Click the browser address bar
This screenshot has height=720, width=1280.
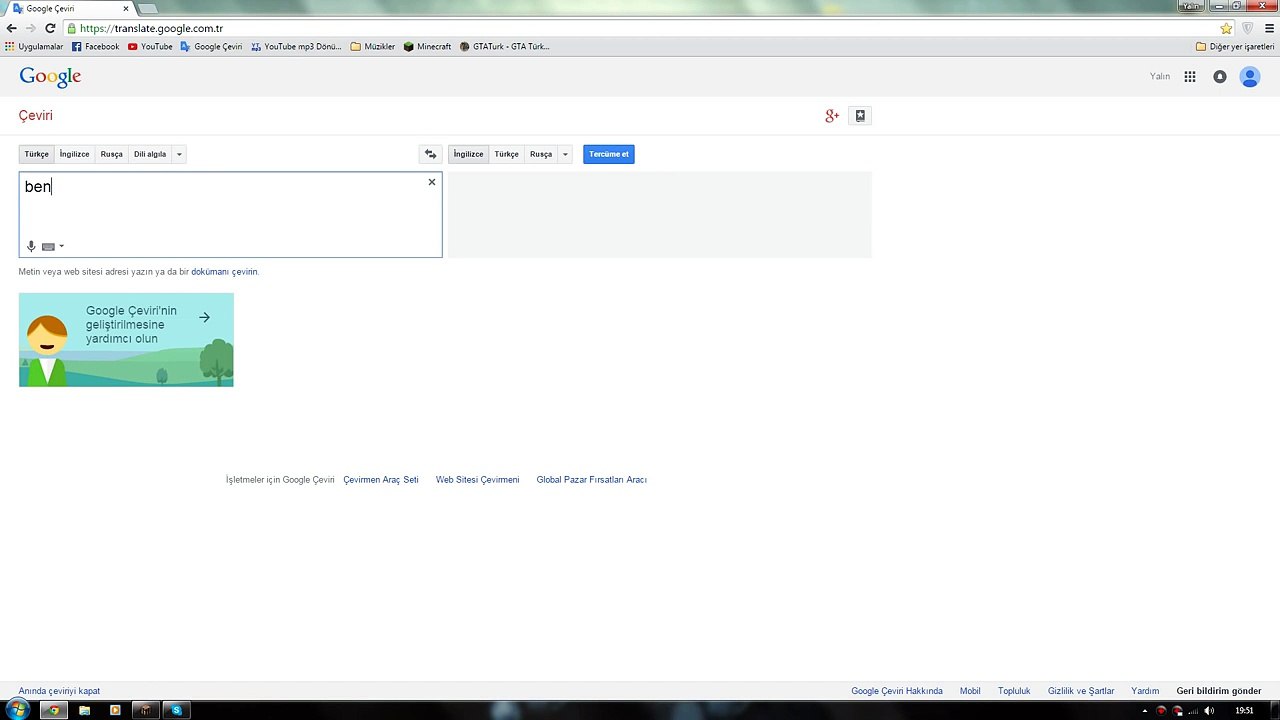(x=640, y=29)
